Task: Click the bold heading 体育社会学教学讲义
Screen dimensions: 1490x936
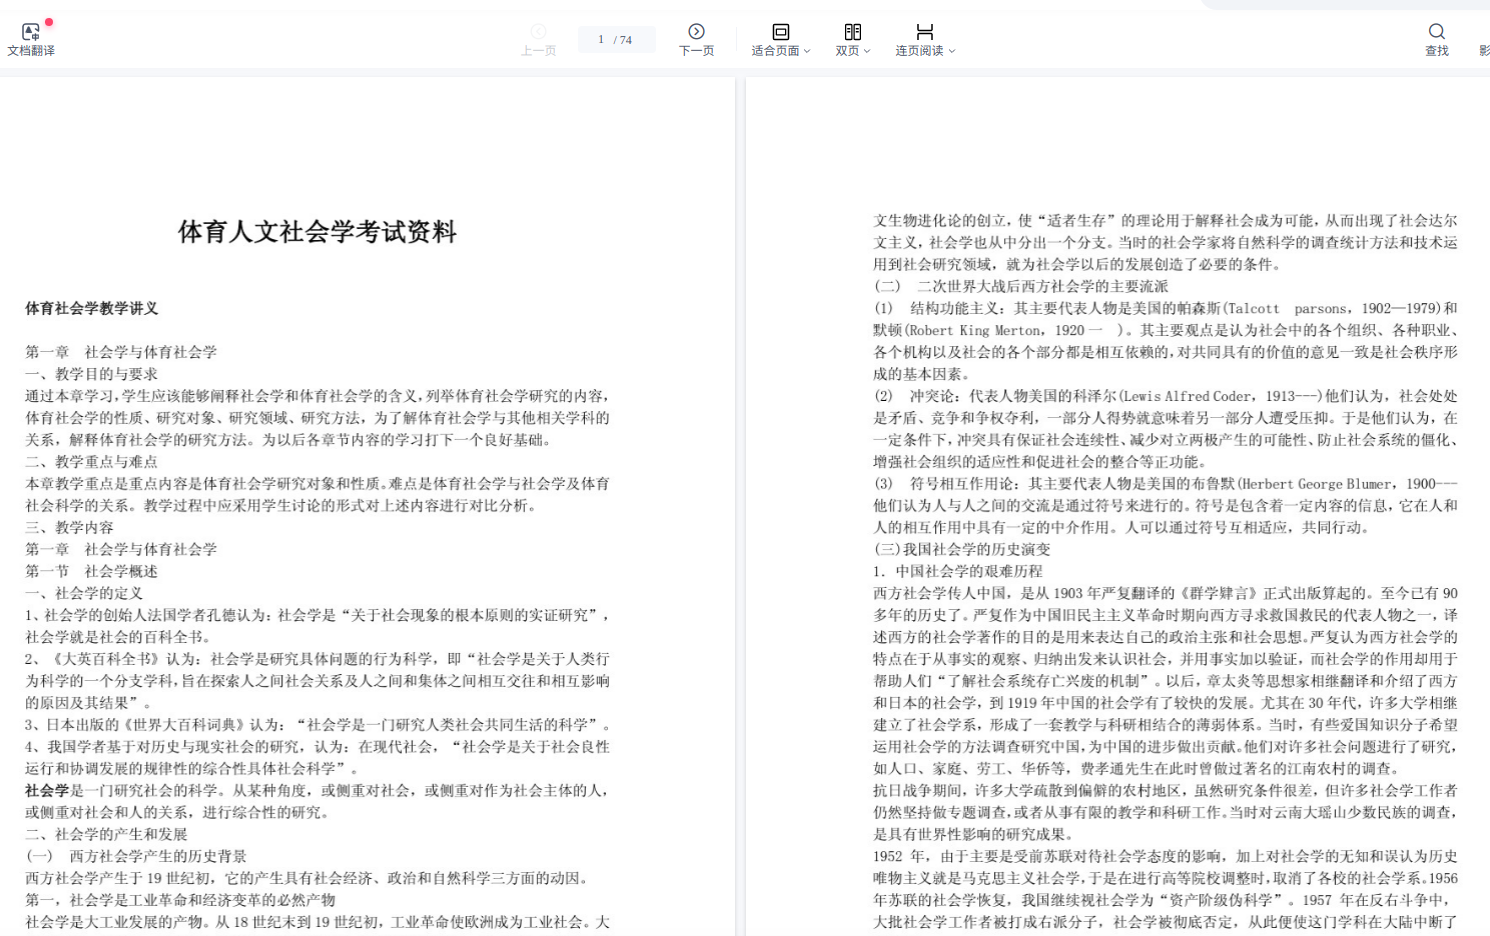Action: click(92, 309)
